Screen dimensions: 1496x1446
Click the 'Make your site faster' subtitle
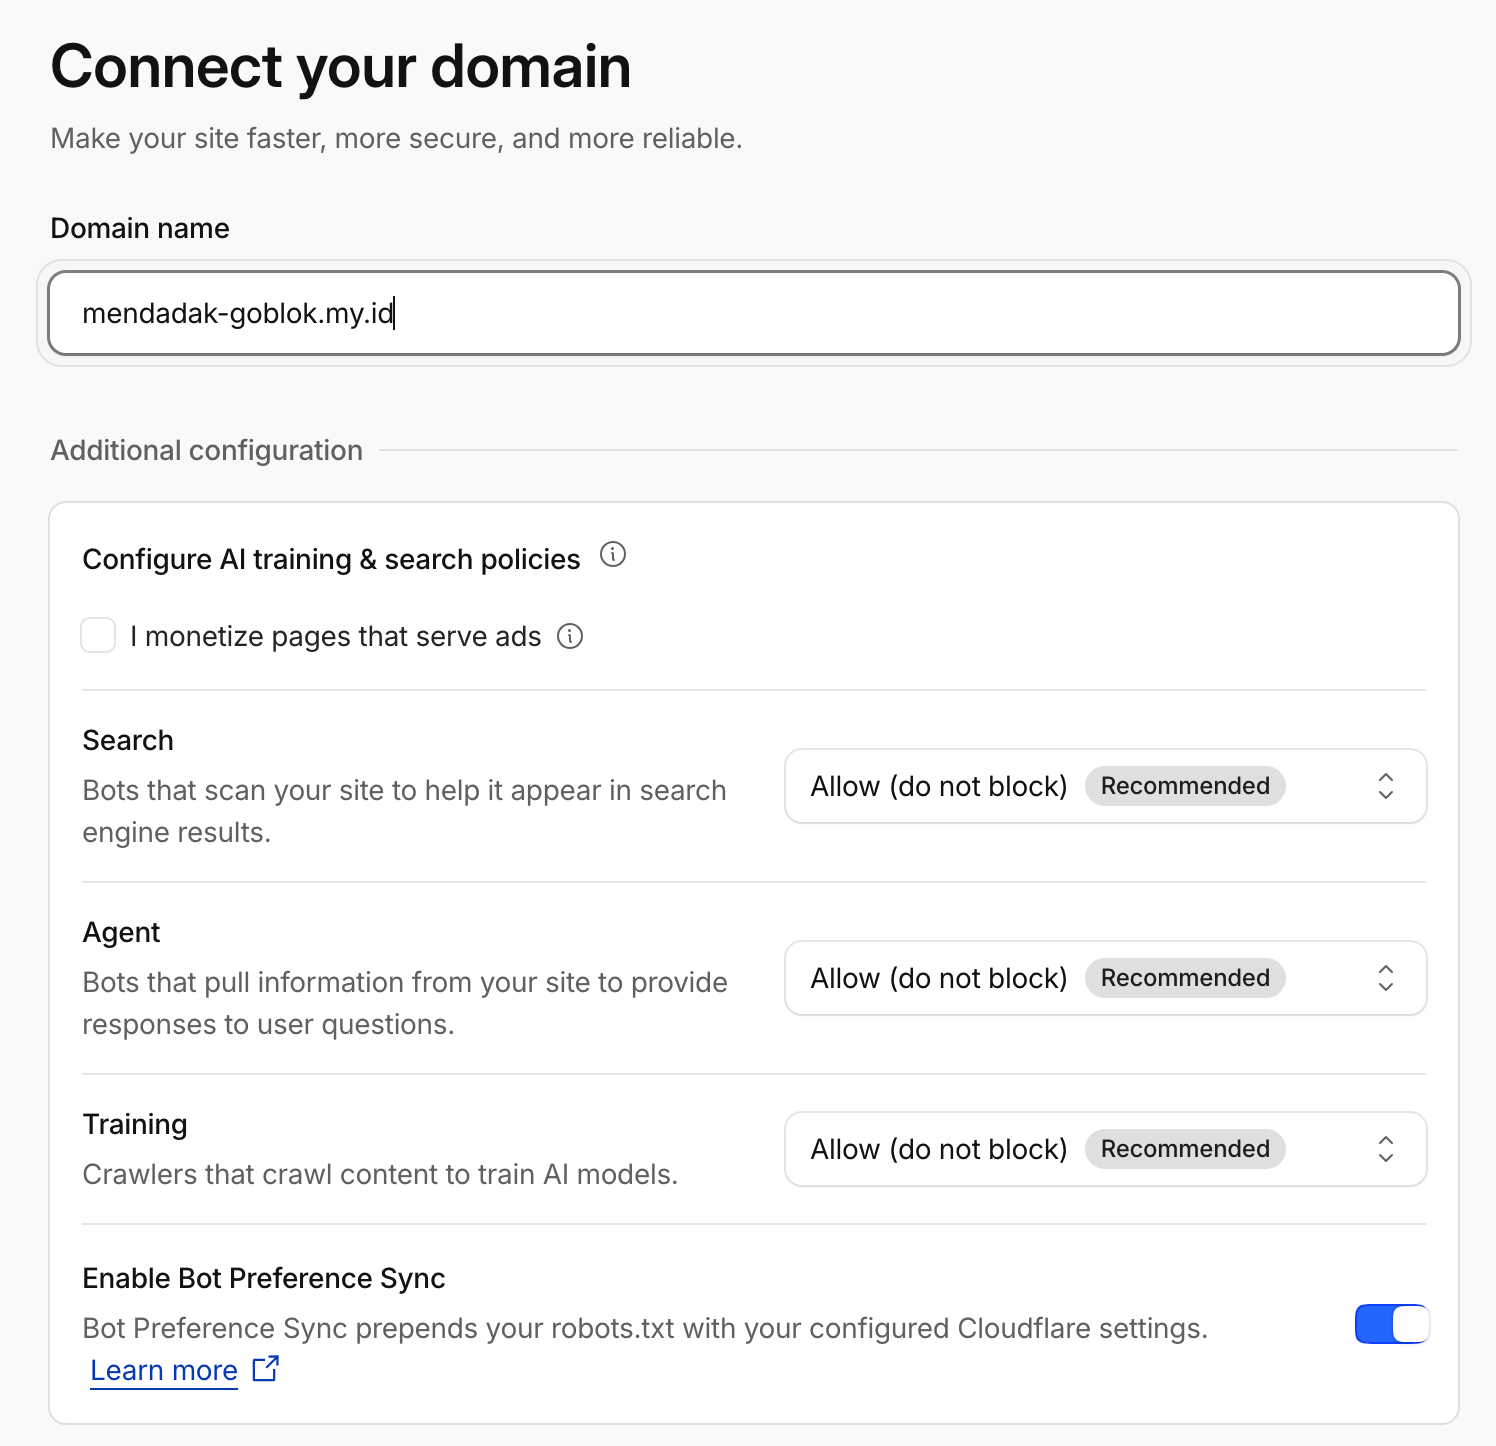click(x=397, y=138)
